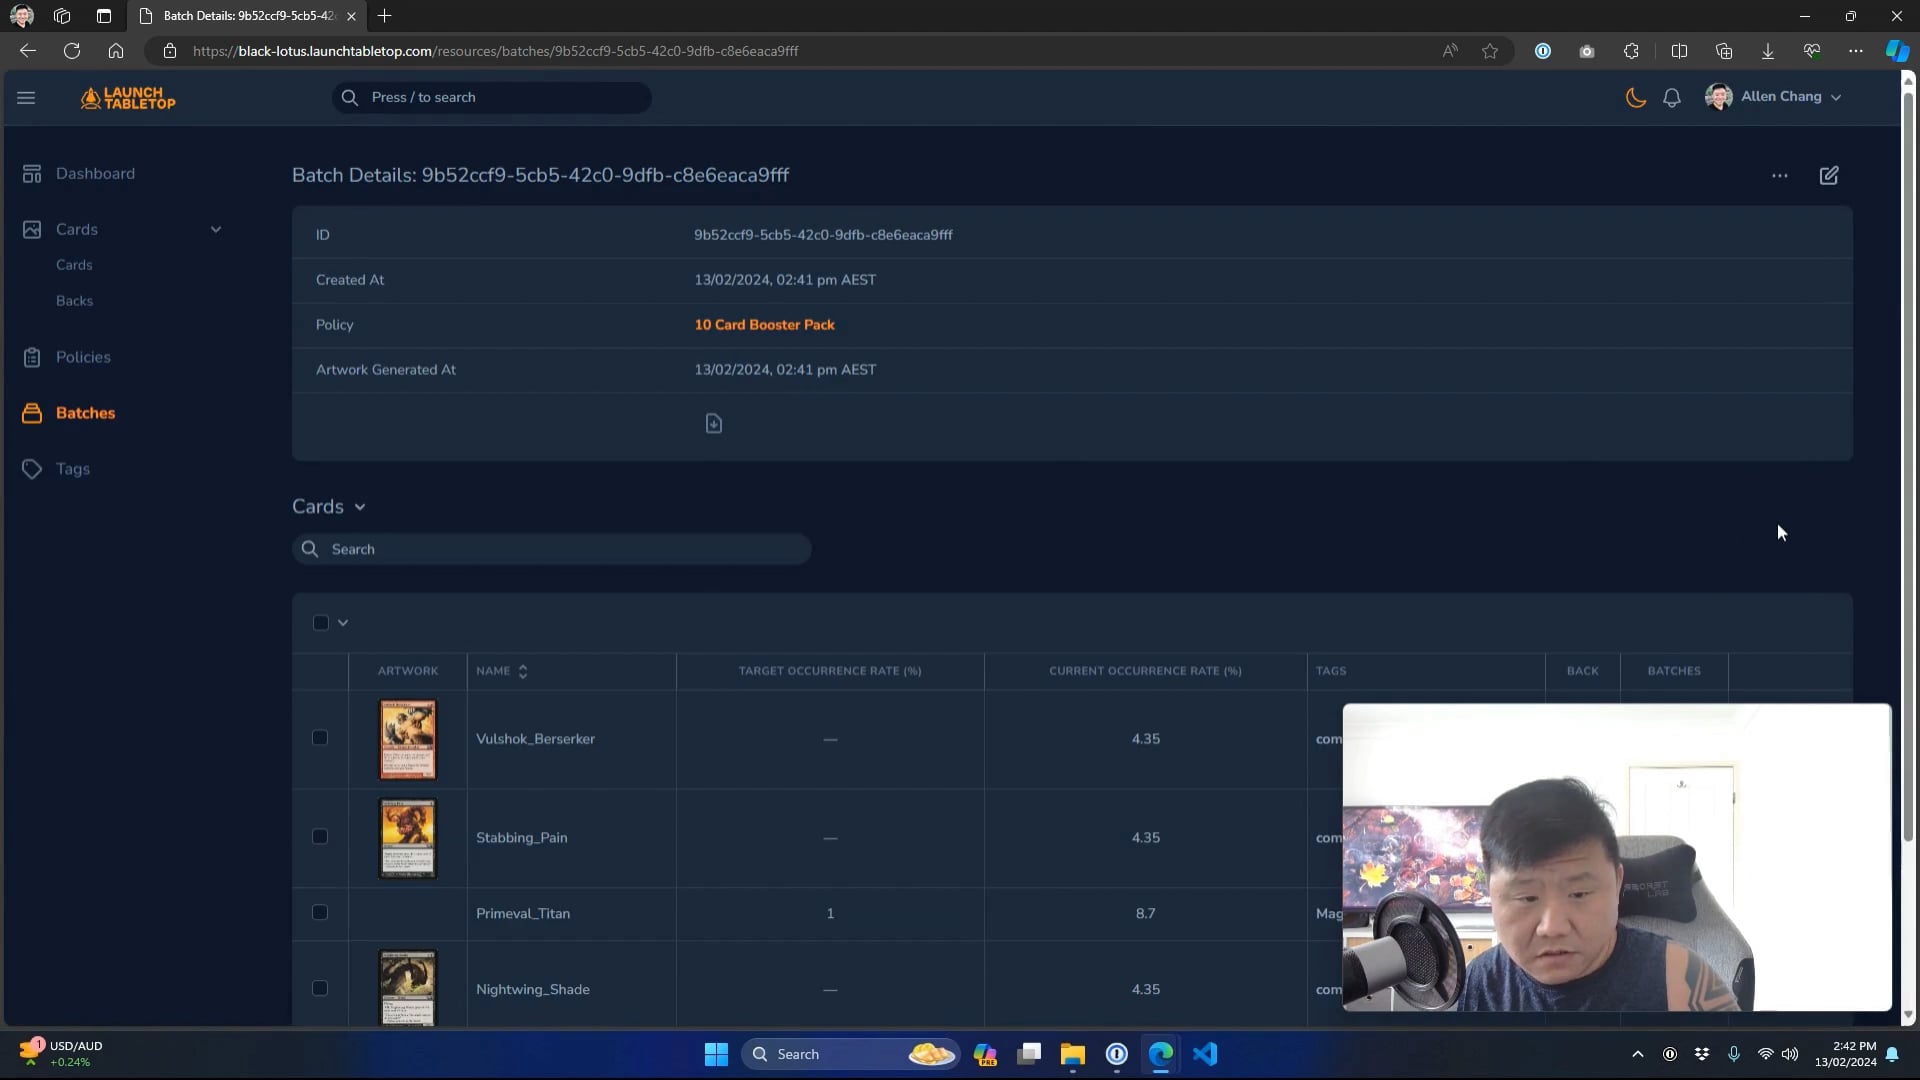Toggle dark mode moon icon

tap(1635, 97)
